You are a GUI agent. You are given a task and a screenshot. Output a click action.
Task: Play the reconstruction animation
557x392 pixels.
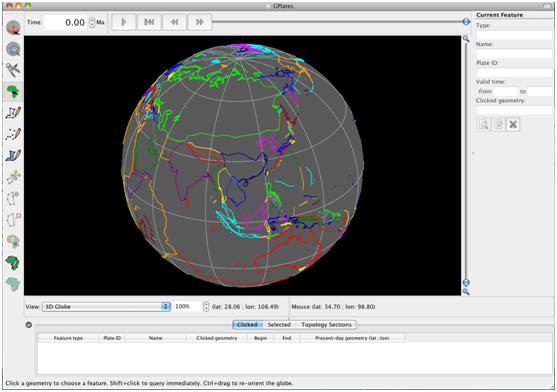click(x=124, y=22)
